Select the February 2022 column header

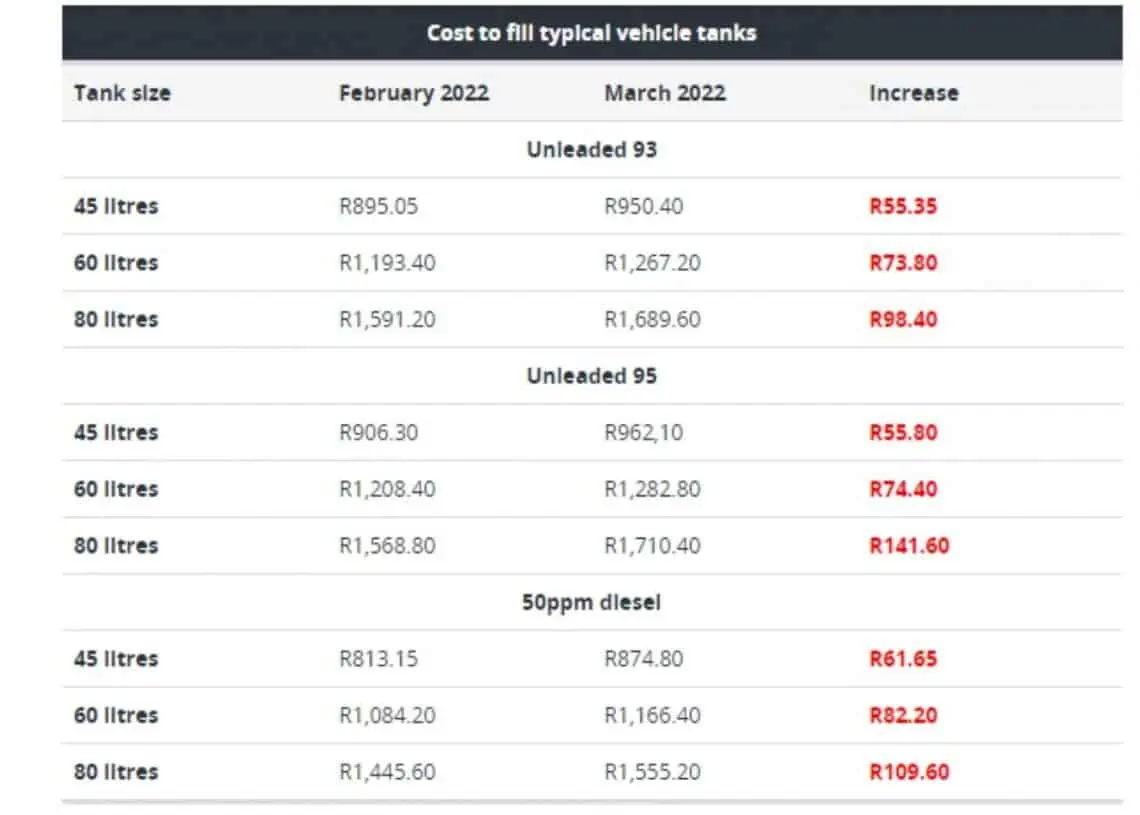(414, 93)
